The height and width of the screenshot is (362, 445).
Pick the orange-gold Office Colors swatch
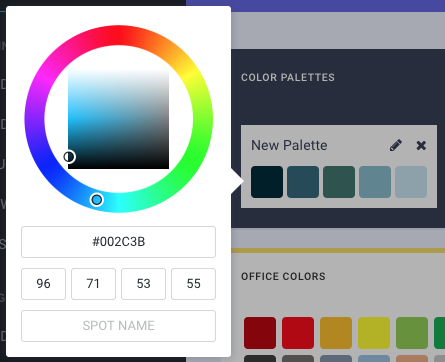point(336,333)
